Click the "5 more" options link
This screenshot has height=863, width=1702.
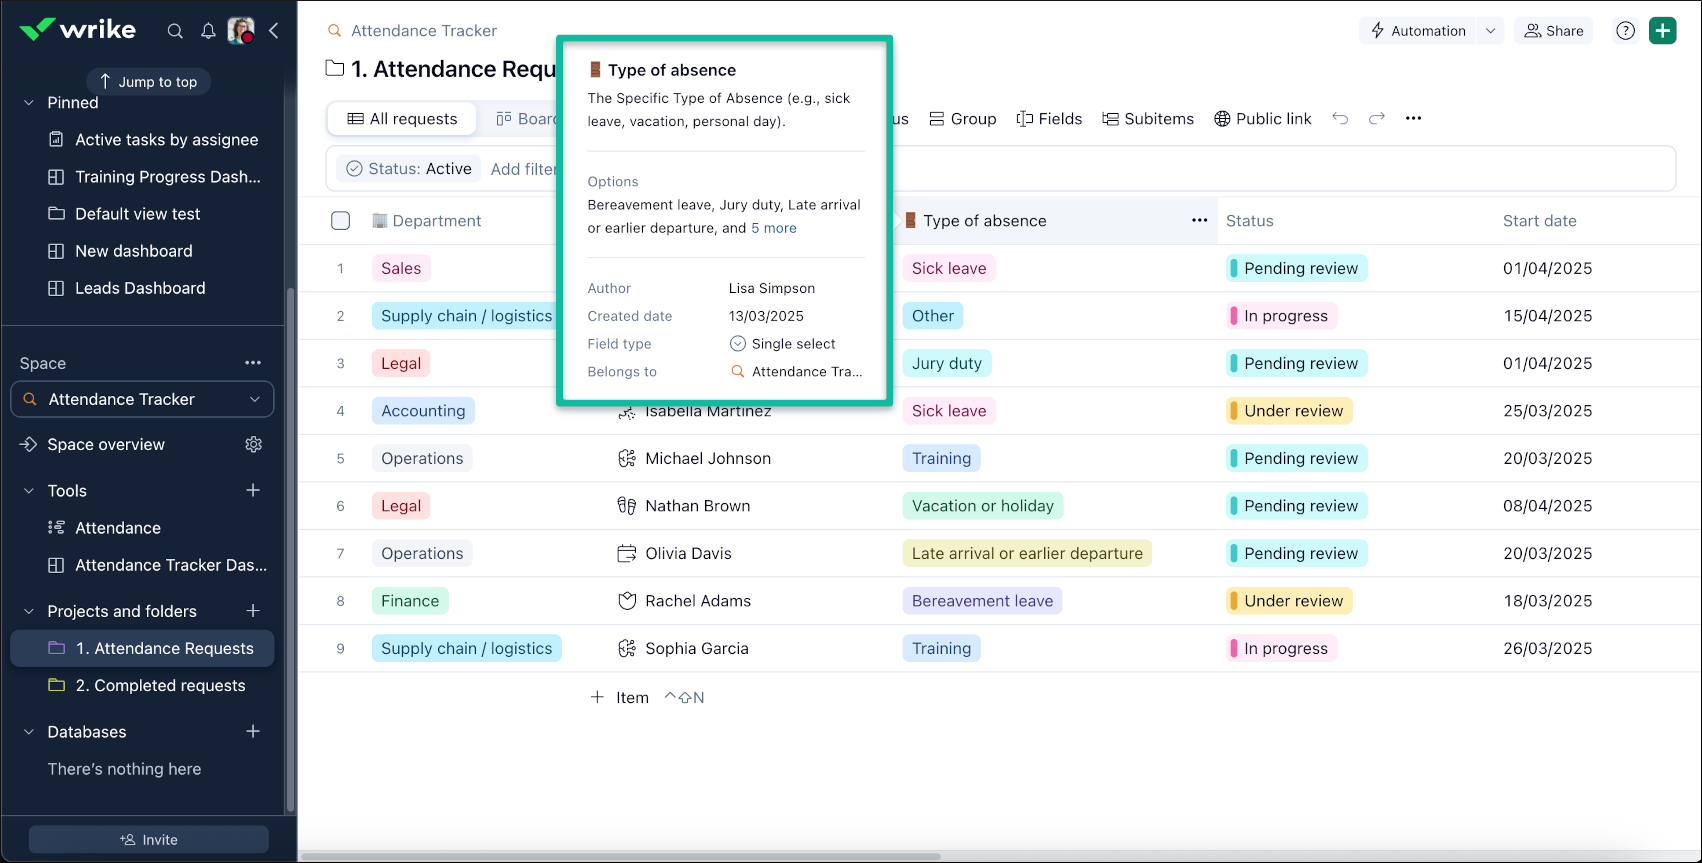(x=774, y=228)
